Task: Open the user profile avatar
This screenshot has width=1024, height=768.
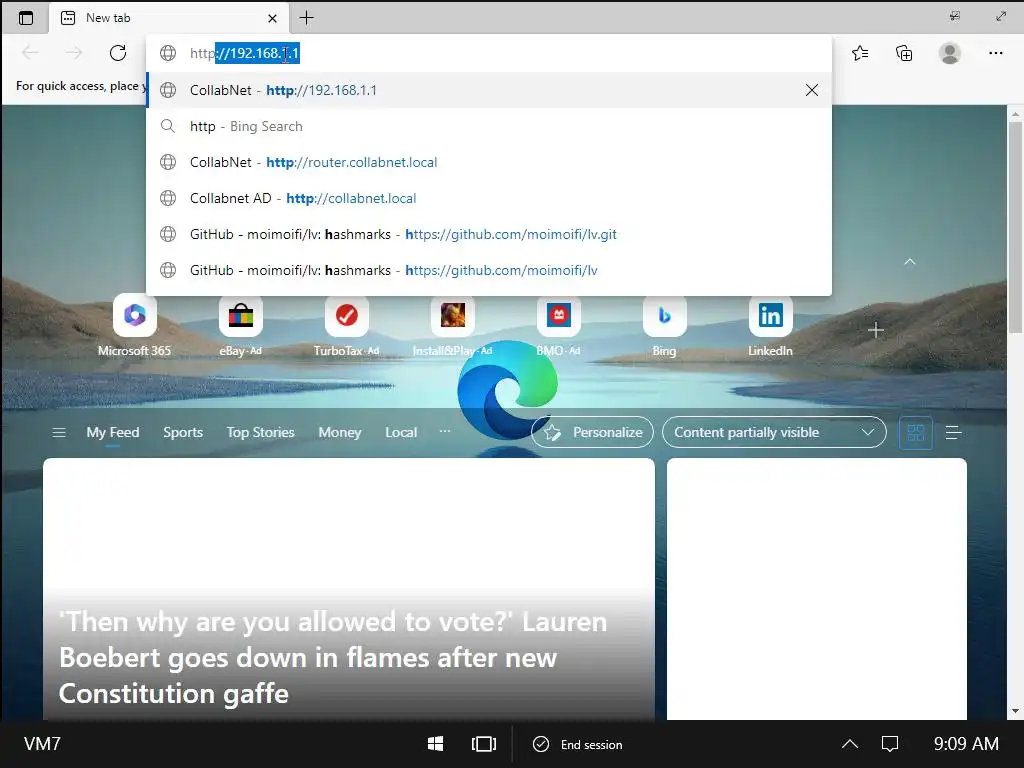Action: click(x=950, y=53)
